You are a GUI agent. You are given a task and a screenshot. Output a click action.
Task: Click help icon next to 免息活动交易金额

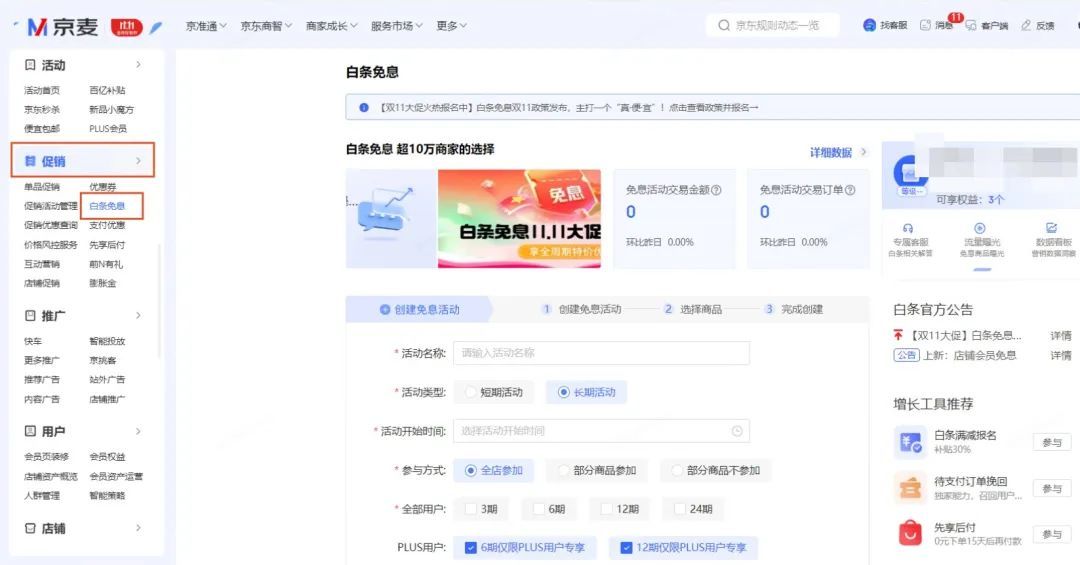coord(716,190)
